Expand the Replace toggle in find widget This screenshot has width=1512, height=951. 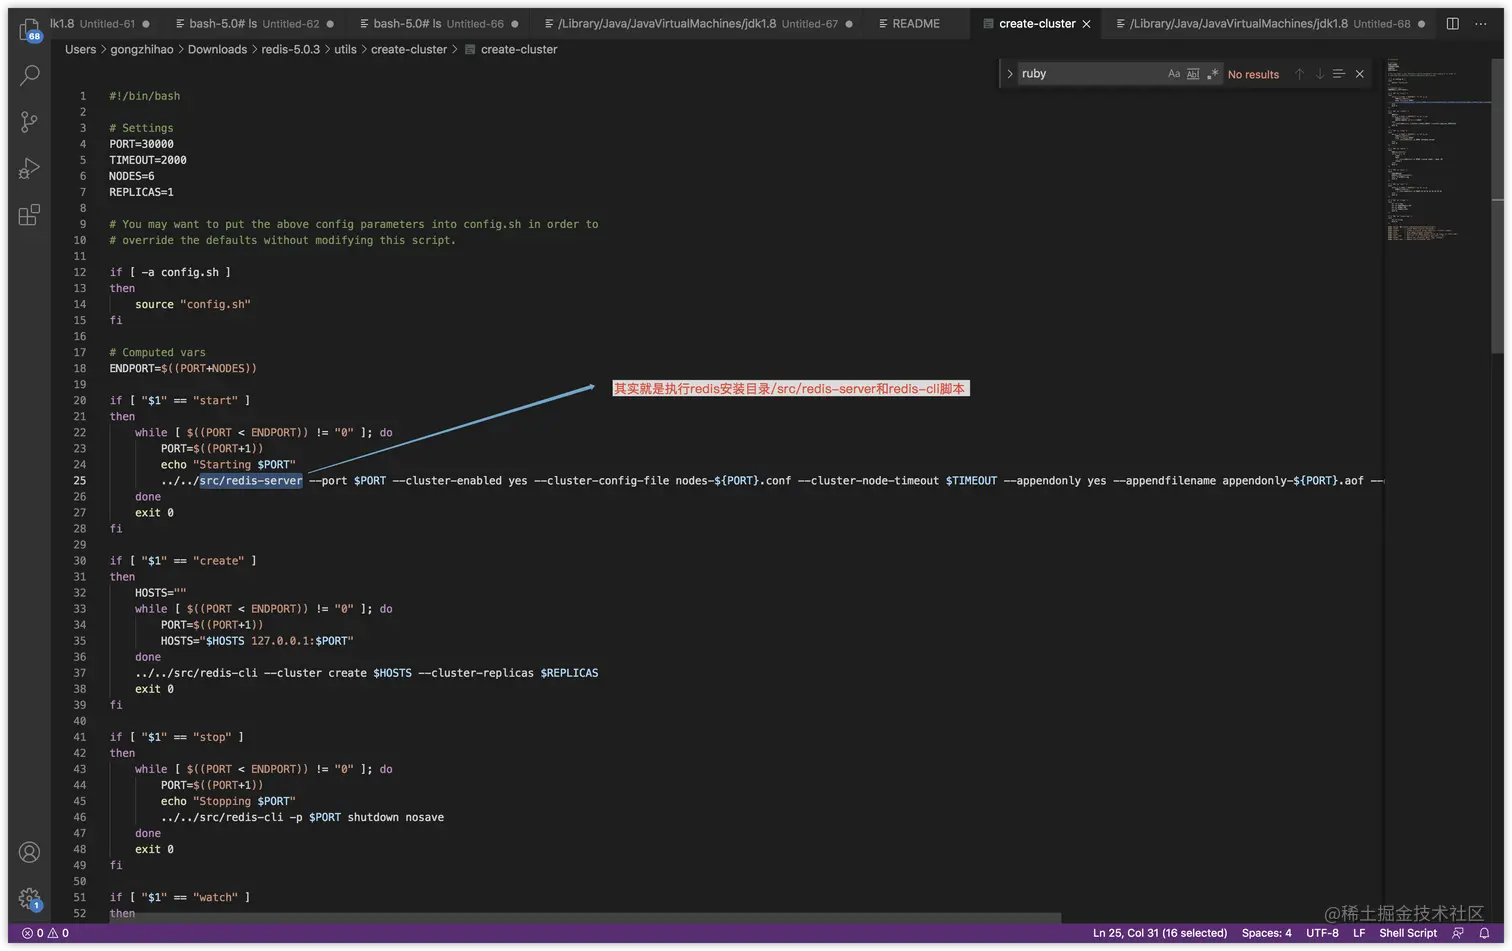(1009, 74)
